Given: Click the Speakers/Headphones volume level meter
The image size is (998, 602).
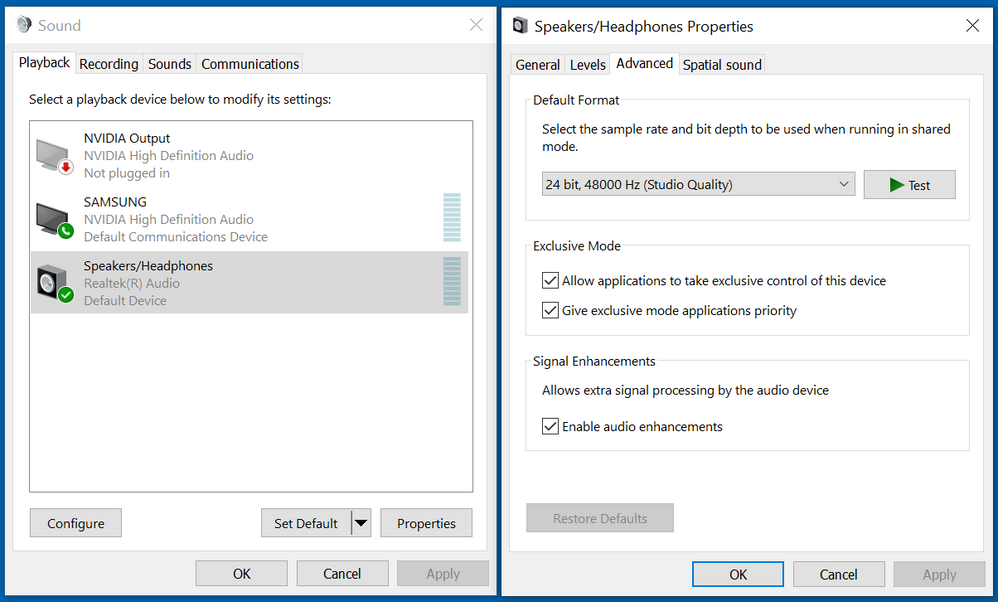Looking at the screenshot, I should pos(452,281).
